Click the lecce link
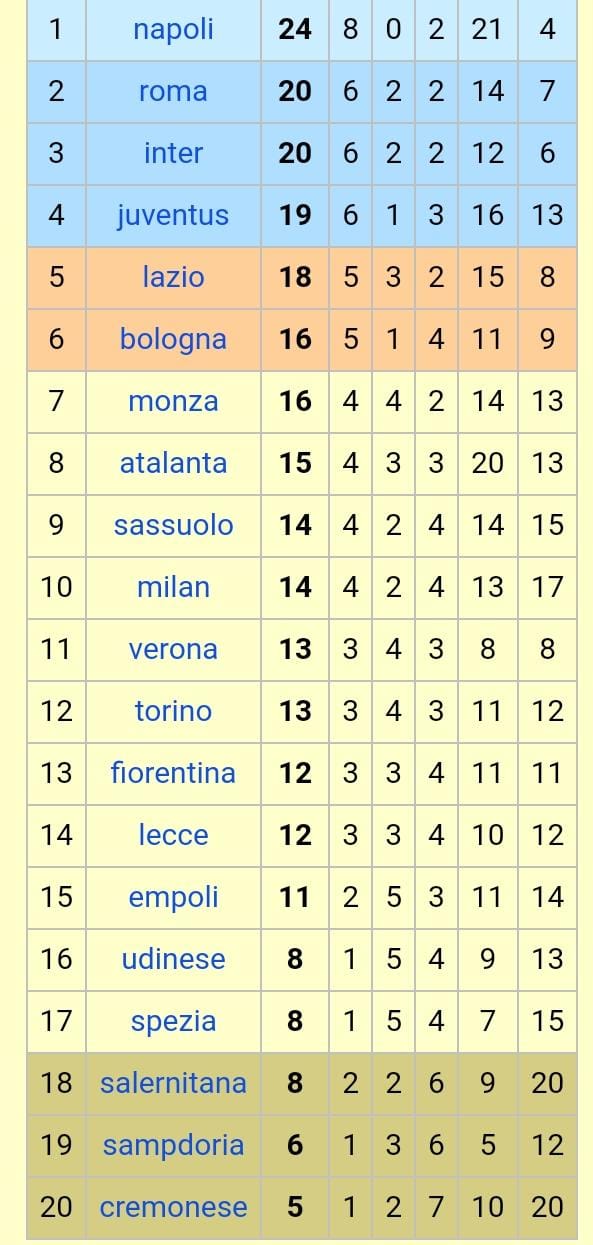Viewport: 593px width, 1245px height. tap(173, 835)
